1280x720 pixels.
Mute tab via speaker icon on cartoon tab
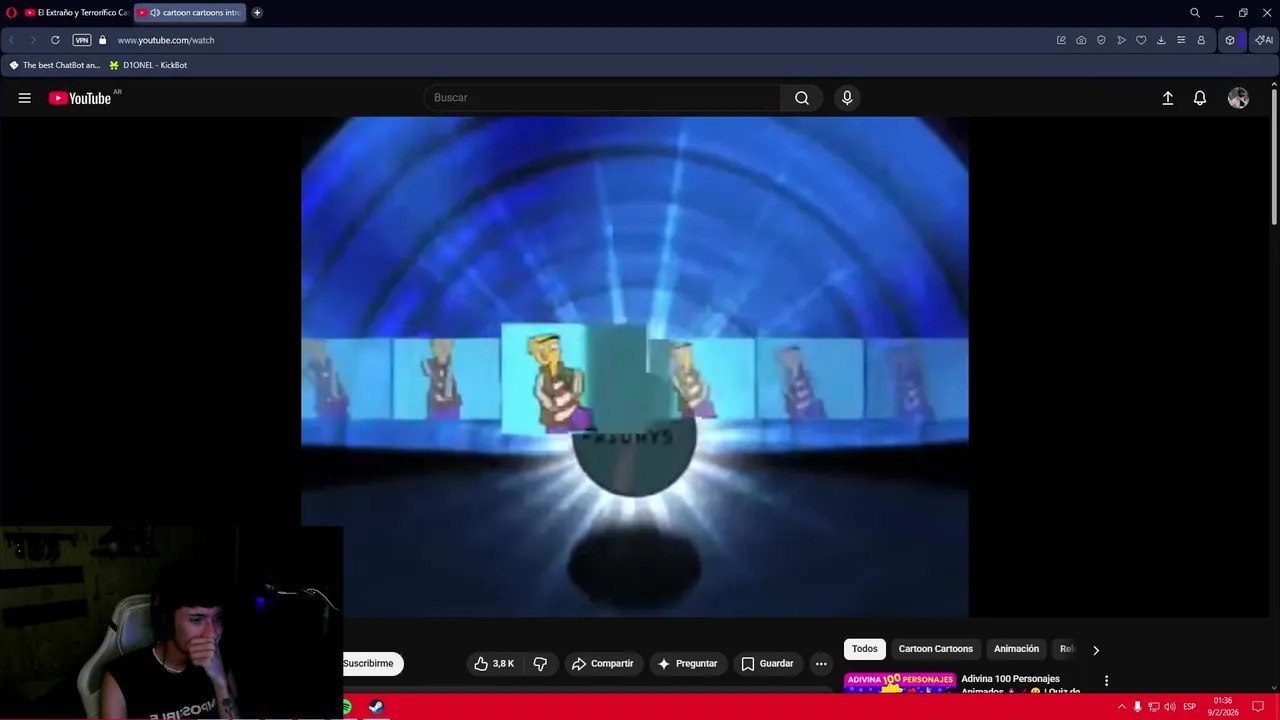point(155,13)
